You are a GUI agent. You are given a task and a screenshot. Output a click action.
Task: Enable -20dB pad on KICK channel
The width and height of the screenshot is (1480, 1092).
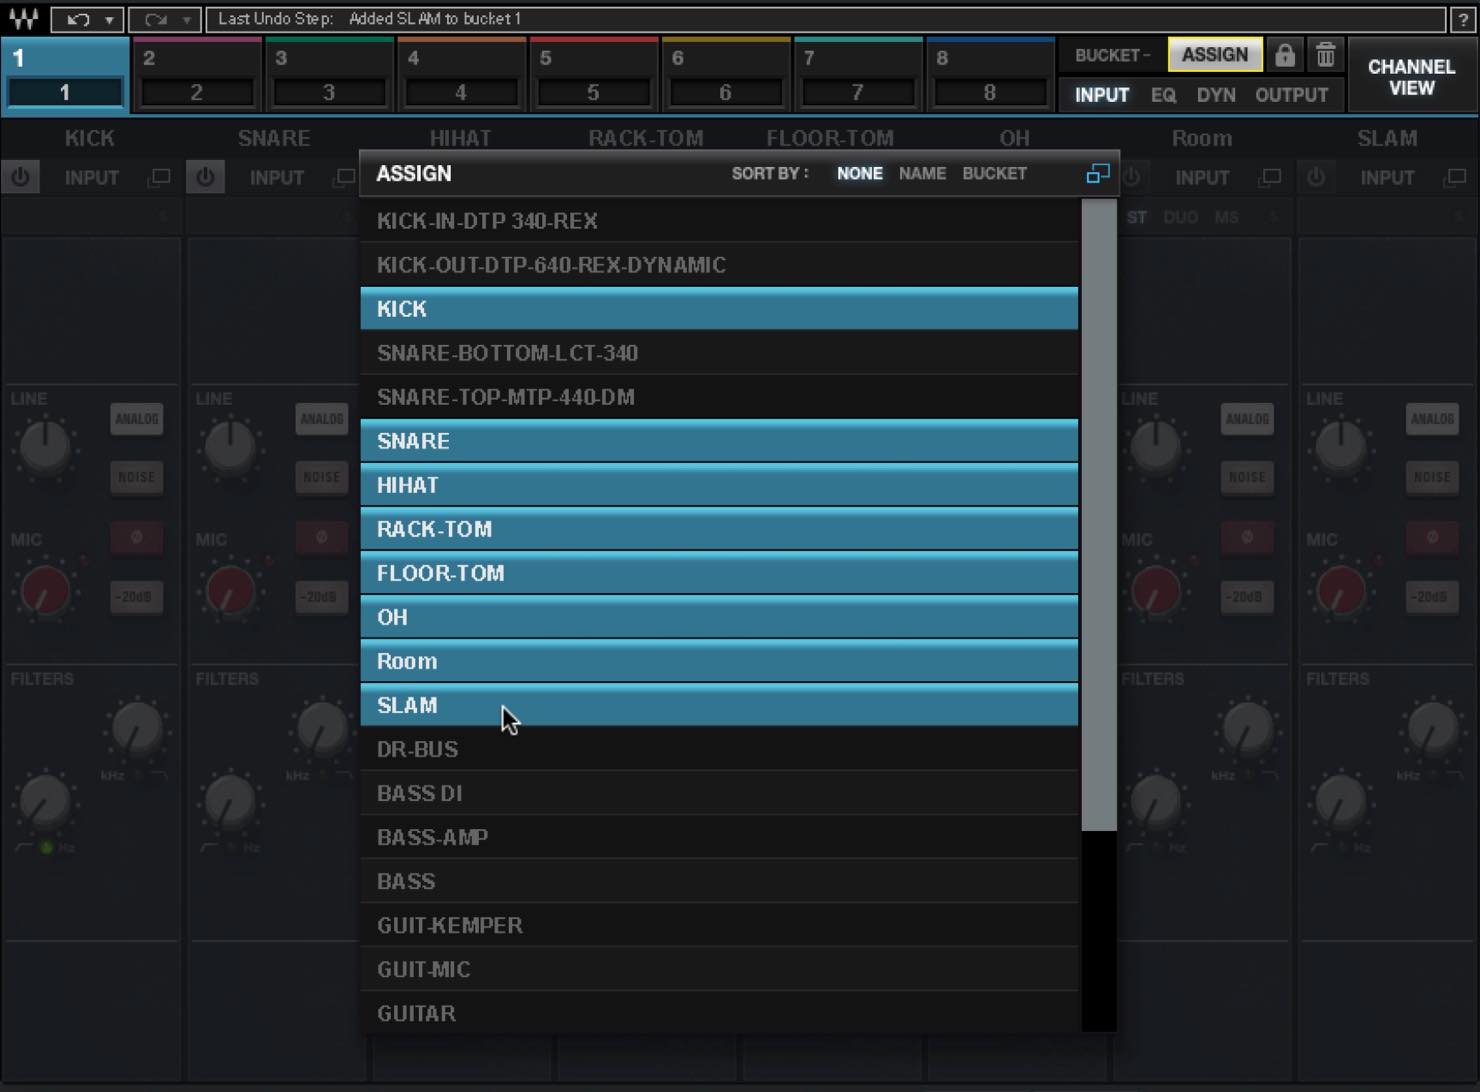tap(136, 597)
